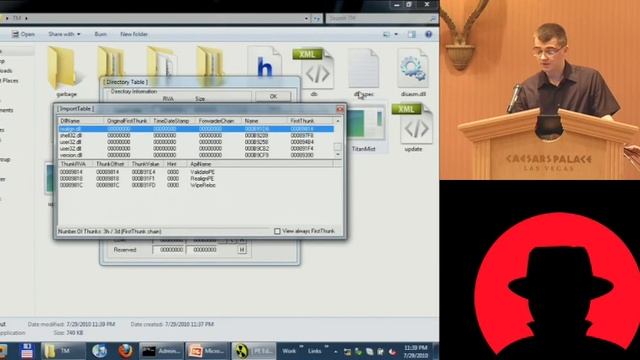Sort by the ForwarderChain column header
640x360 pixels.
coord(218,121)
